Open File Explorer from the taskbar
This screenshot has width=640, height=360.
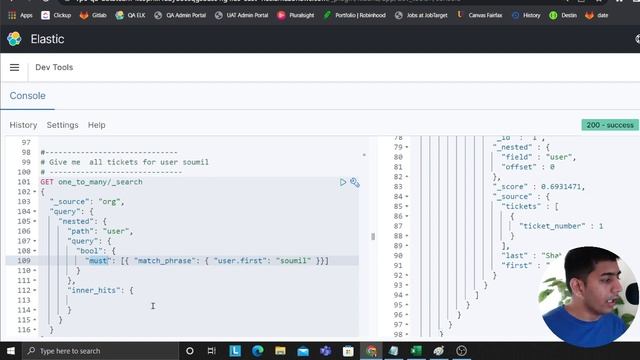coord(280,351)
